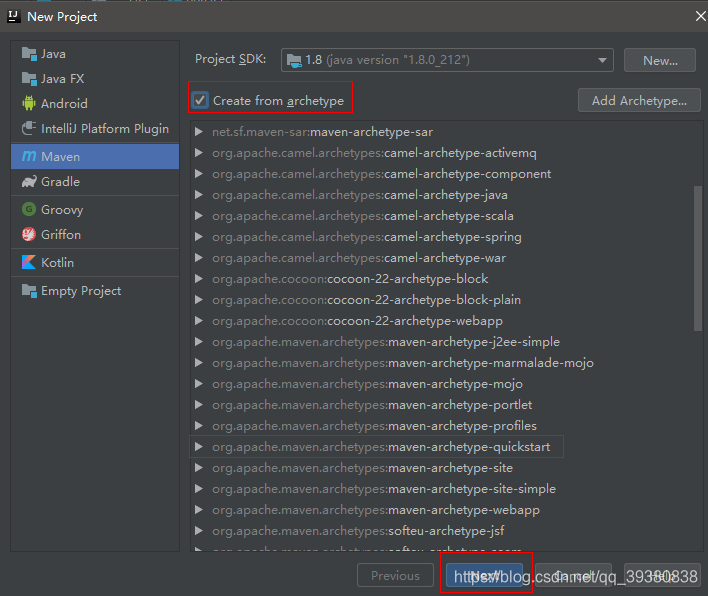Click the Kotlin logo icon
This screenshot has width=708, height=596.
pyautogui.click(x=29, y=262)
